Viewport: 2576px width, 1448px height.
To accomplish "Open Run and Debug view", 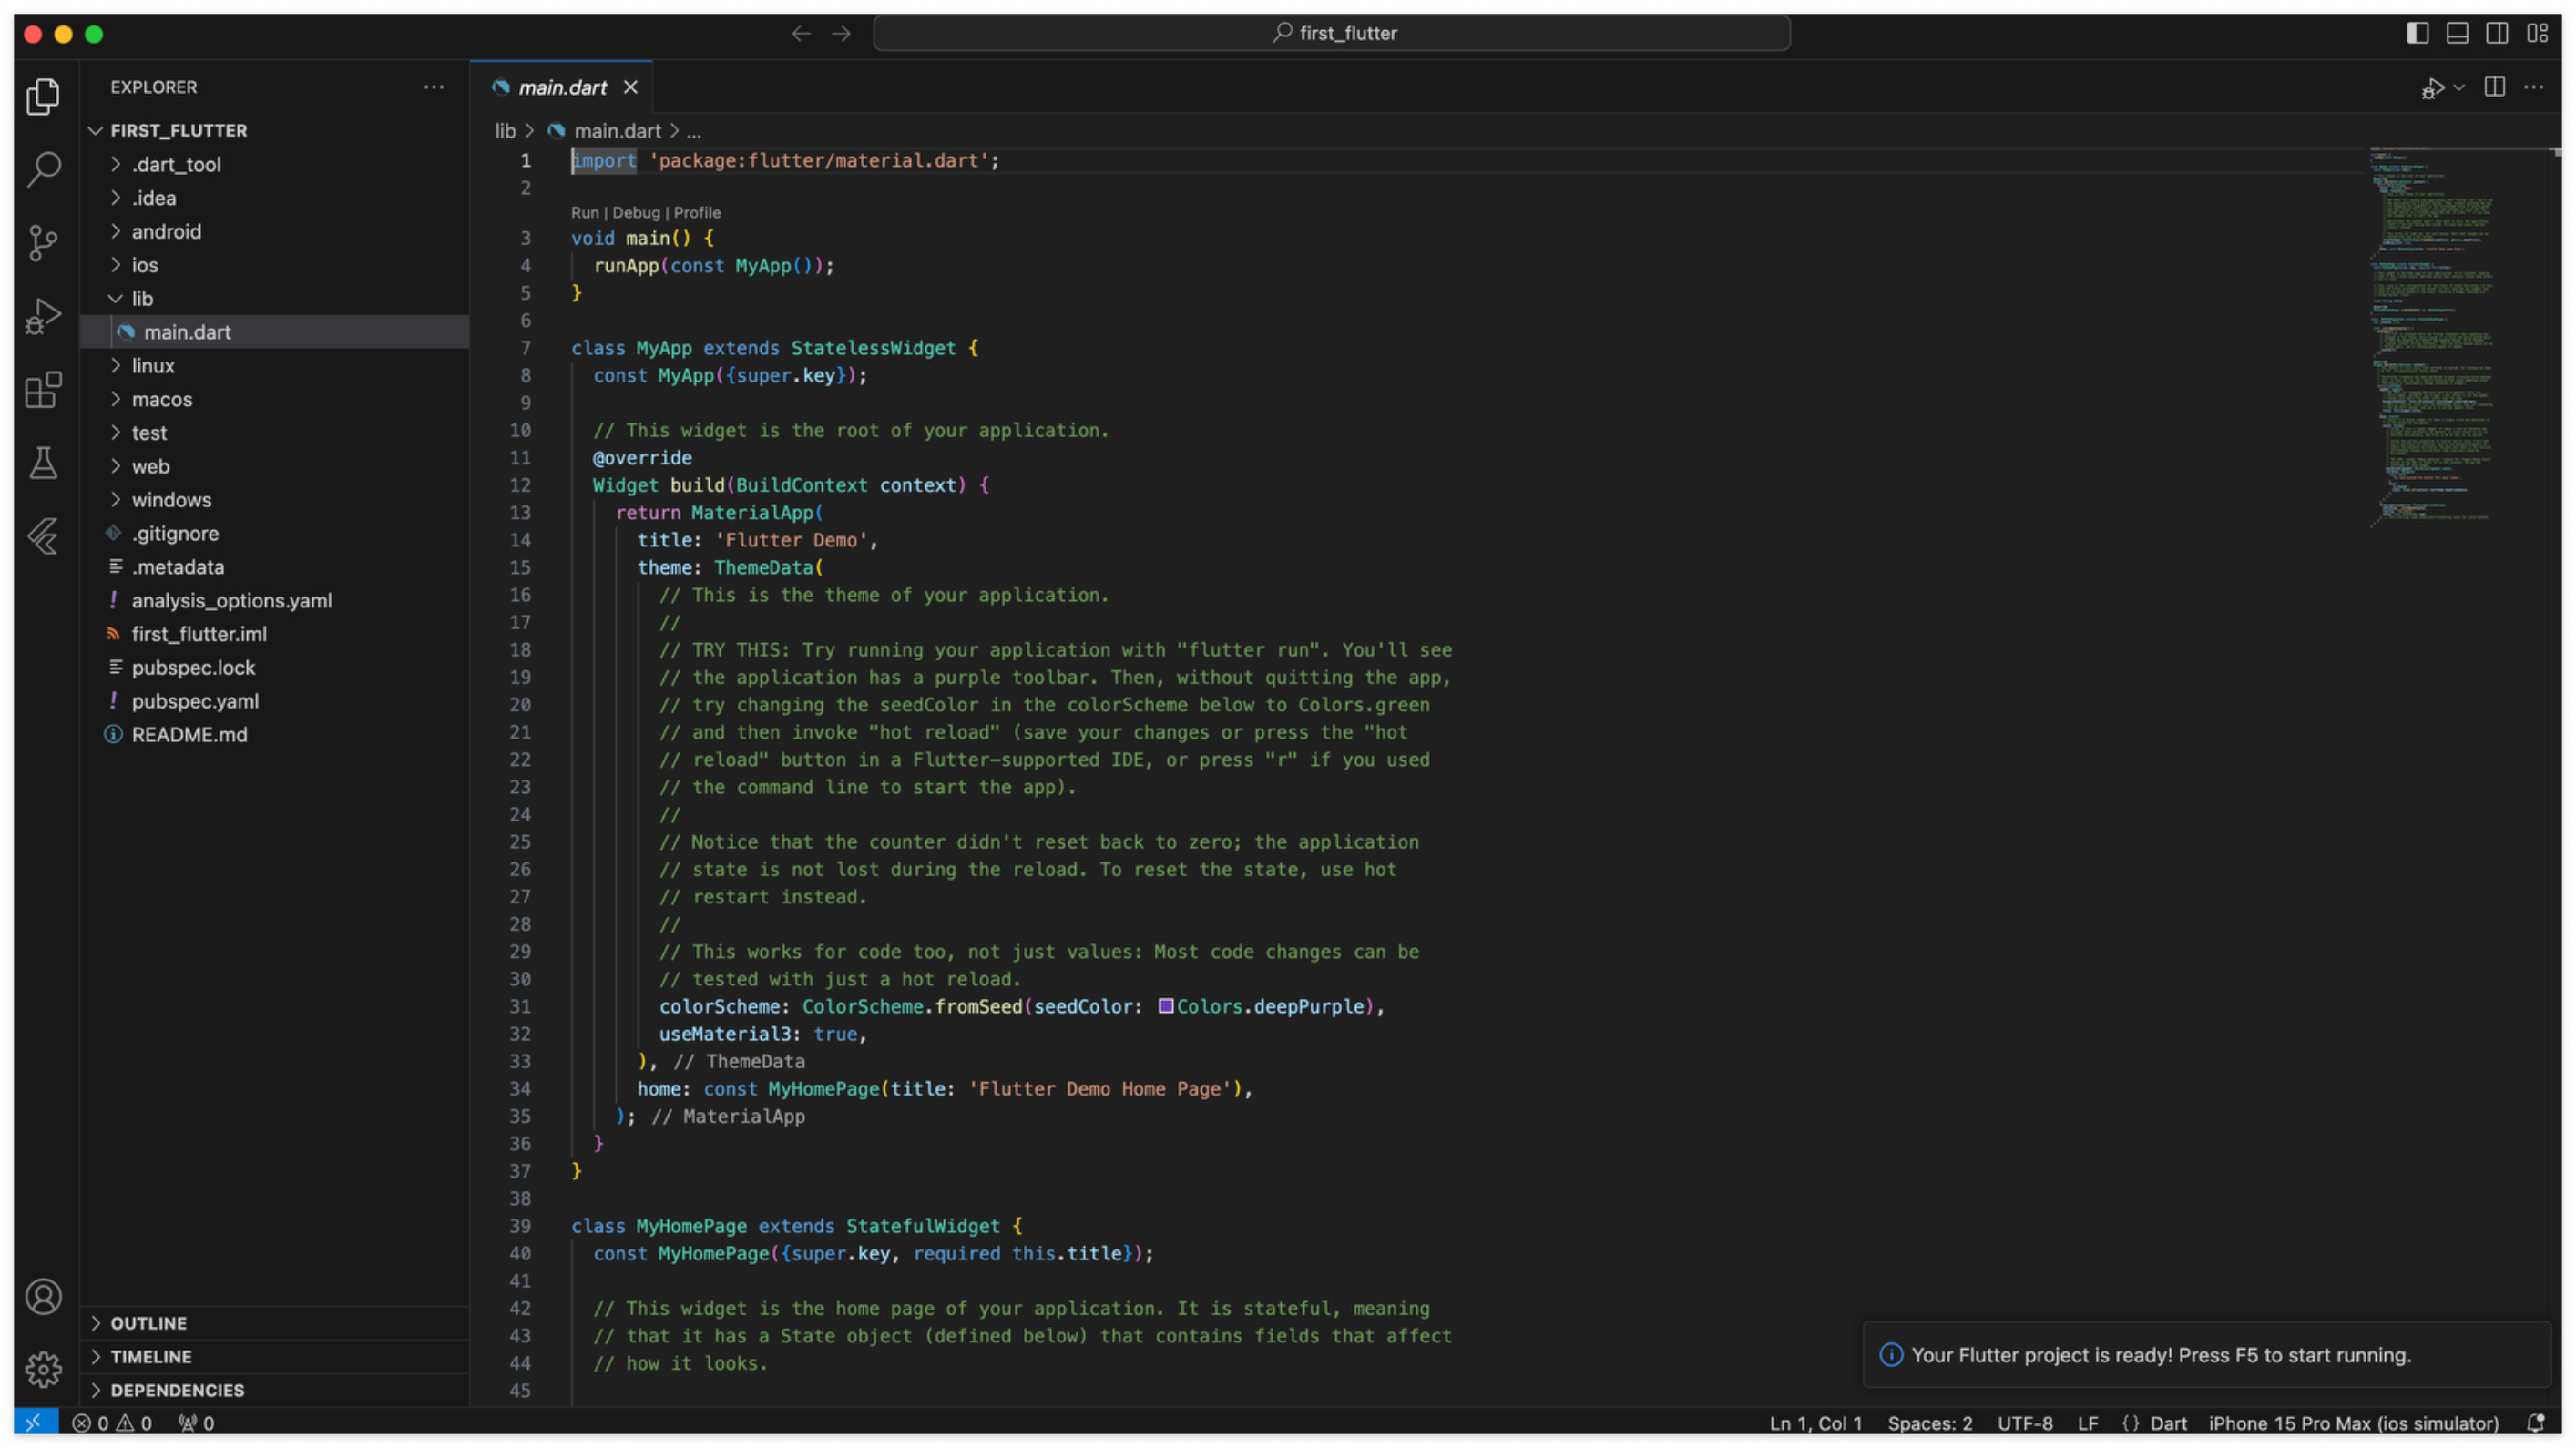I will point(43,316).
